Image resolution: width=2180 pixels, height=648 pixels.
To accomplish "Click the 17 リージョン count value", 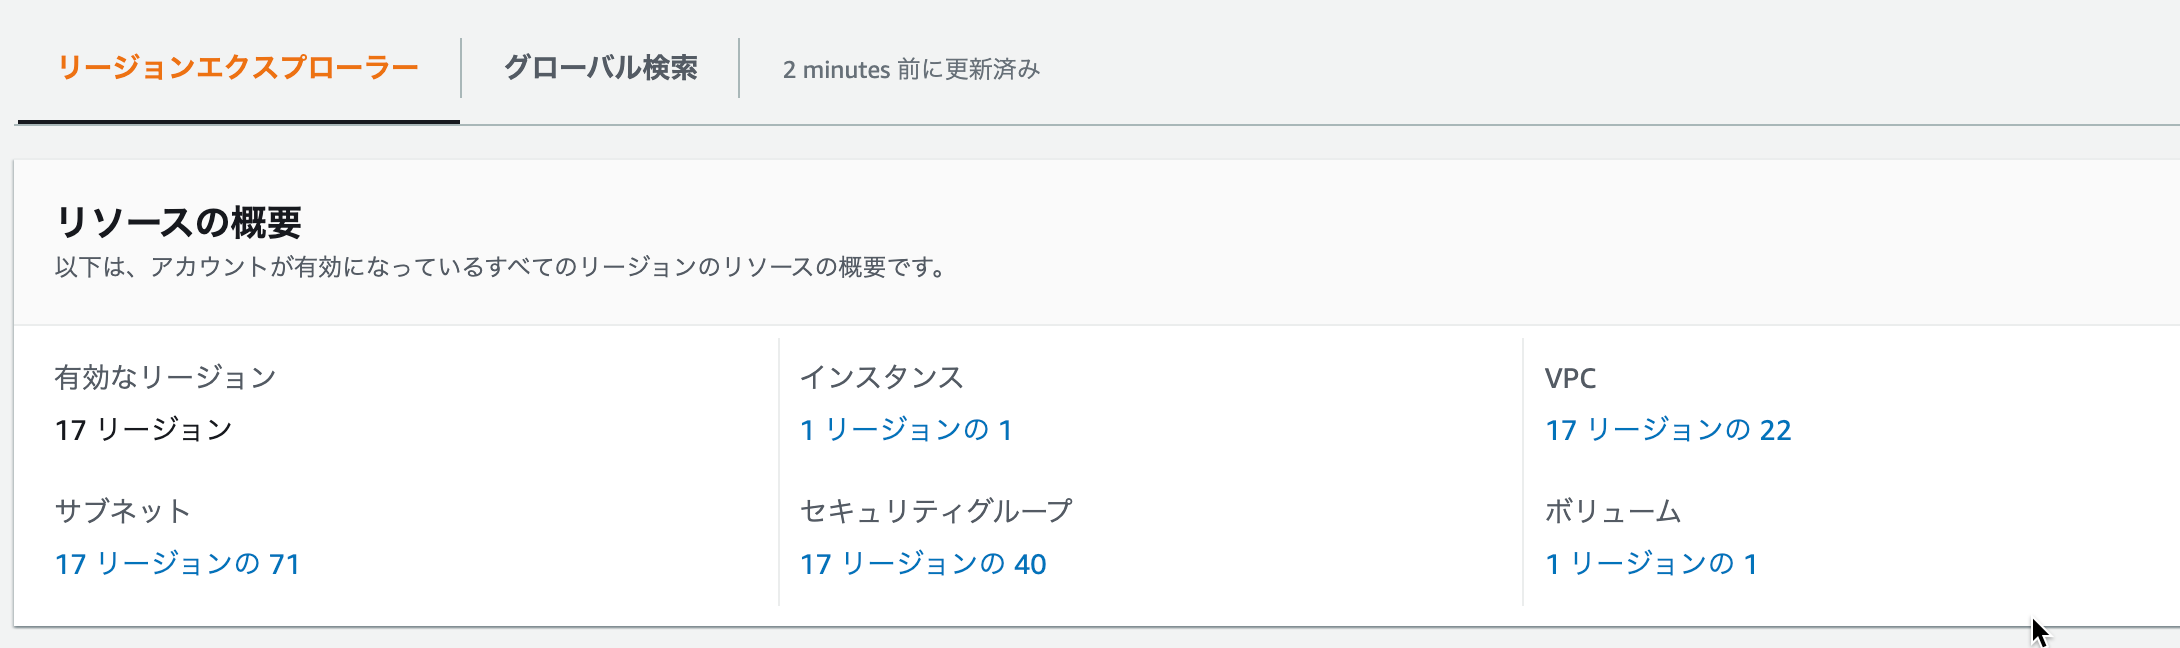I will click(x=144, y=430).
